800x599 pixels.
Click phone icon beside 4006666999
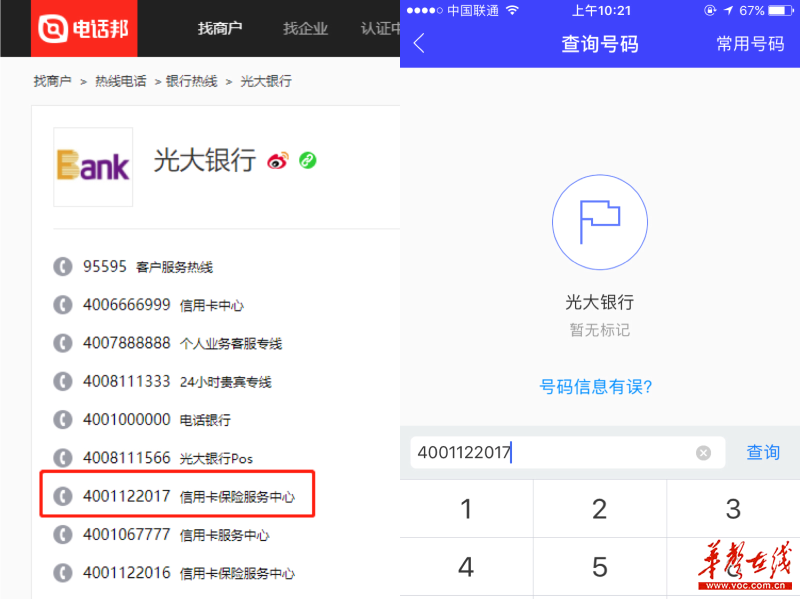(x=63, y=305)
